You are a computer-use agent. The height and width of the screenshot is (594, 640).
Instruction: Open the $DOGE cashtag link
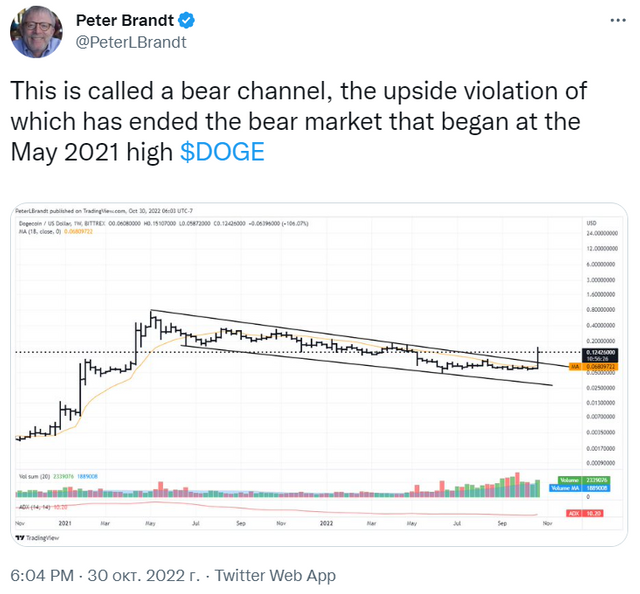[x=222, y=152]
